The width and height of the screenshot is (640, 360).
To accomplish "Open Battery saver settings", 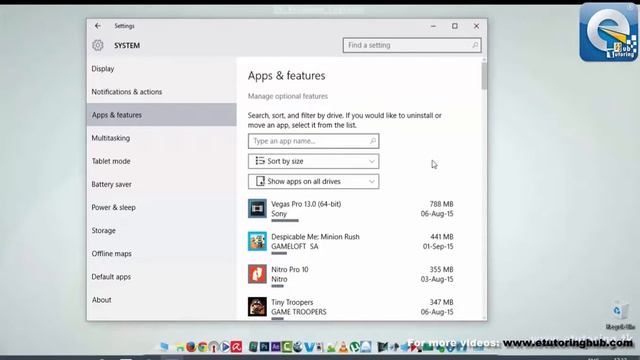I will coord(161,184).
